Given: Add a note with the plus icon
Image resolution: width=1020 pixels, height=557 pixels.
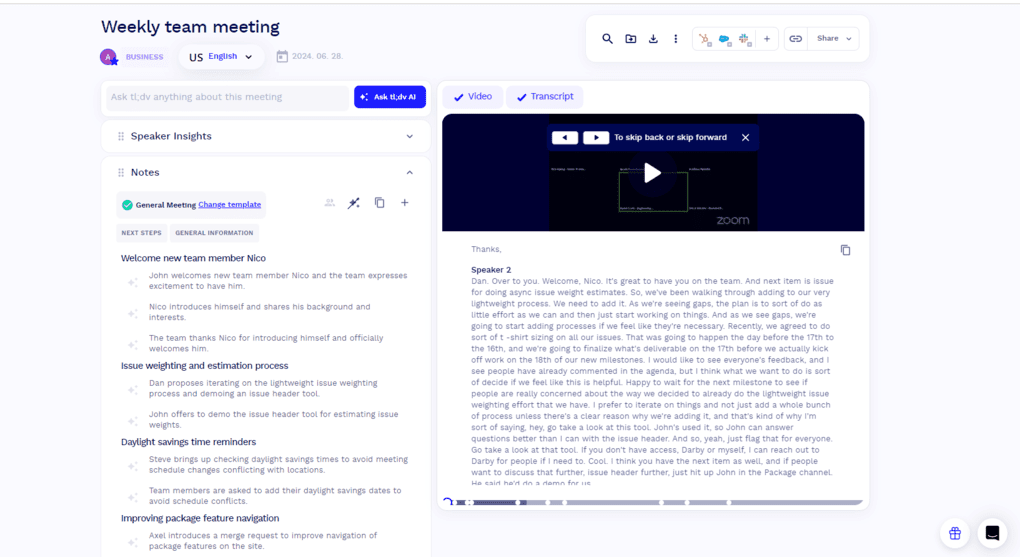Looking at the screenshot, I should click(x=405, y=203).
